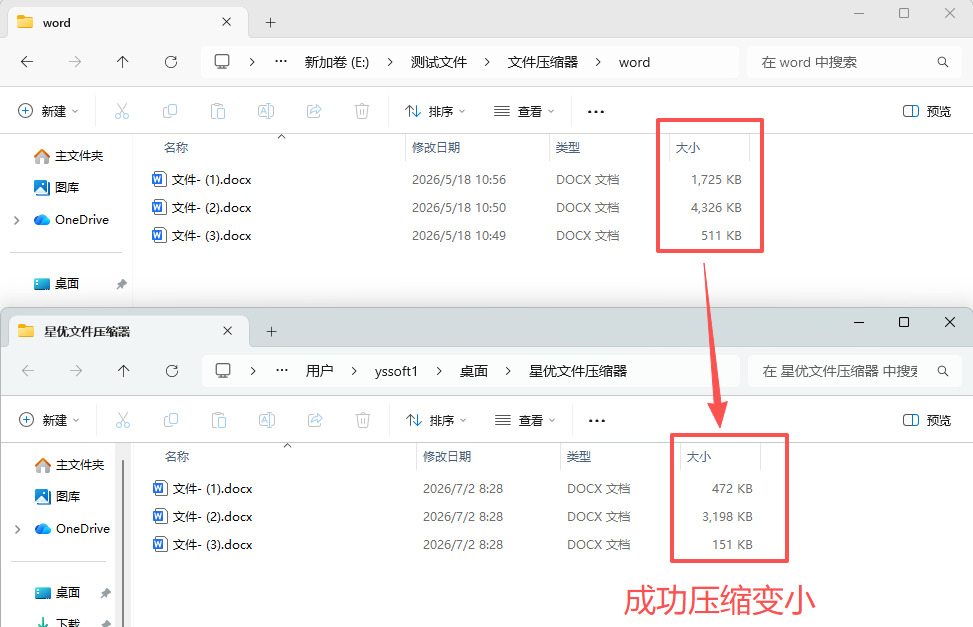The image size is (973, 627).
Task: Click the Share icon in lower window toolbar
Action: pos(315,420)
